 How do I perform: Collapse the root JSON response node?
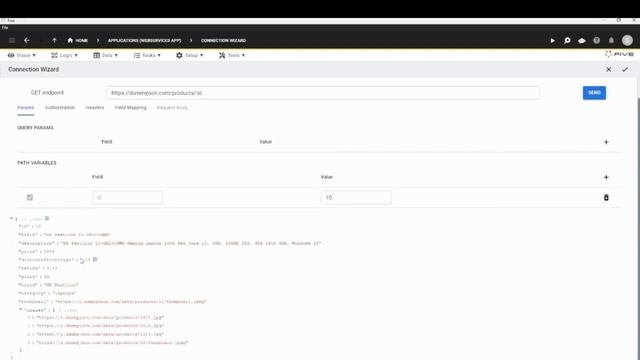coord(11,219)
